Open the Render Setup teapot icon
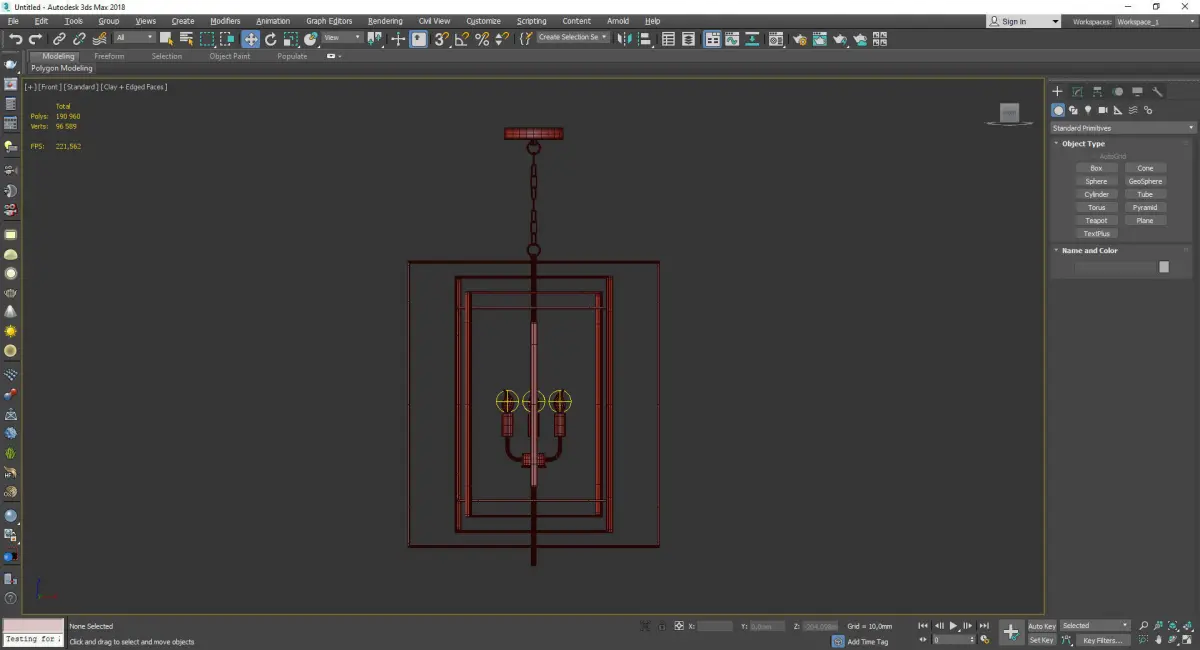The width and height of the screenshot is (1200, 650). 799,39
